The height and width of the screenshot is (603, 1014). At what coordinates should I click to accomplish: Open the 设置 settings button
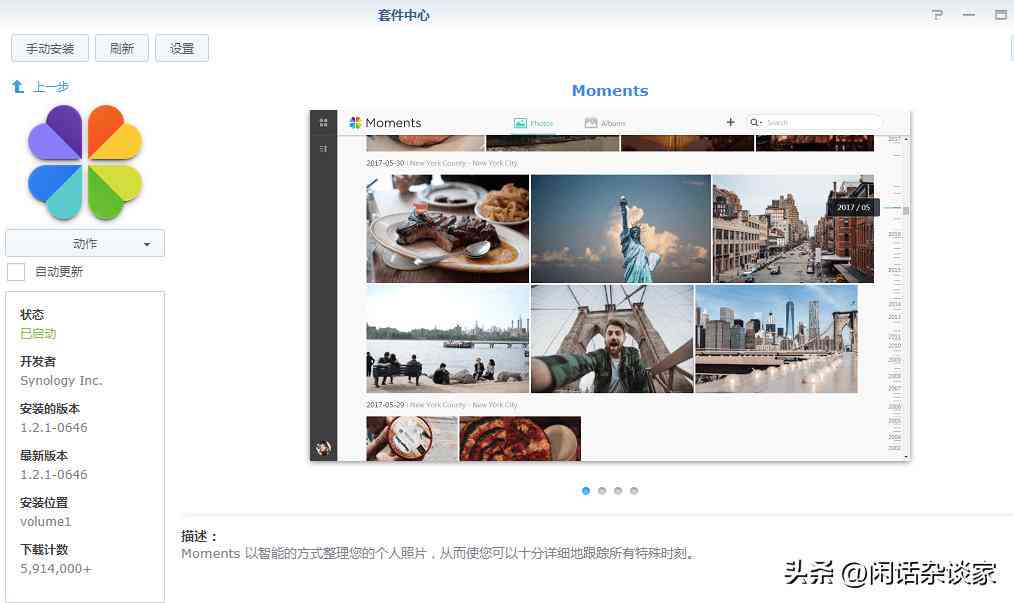(x=182, y=49)
